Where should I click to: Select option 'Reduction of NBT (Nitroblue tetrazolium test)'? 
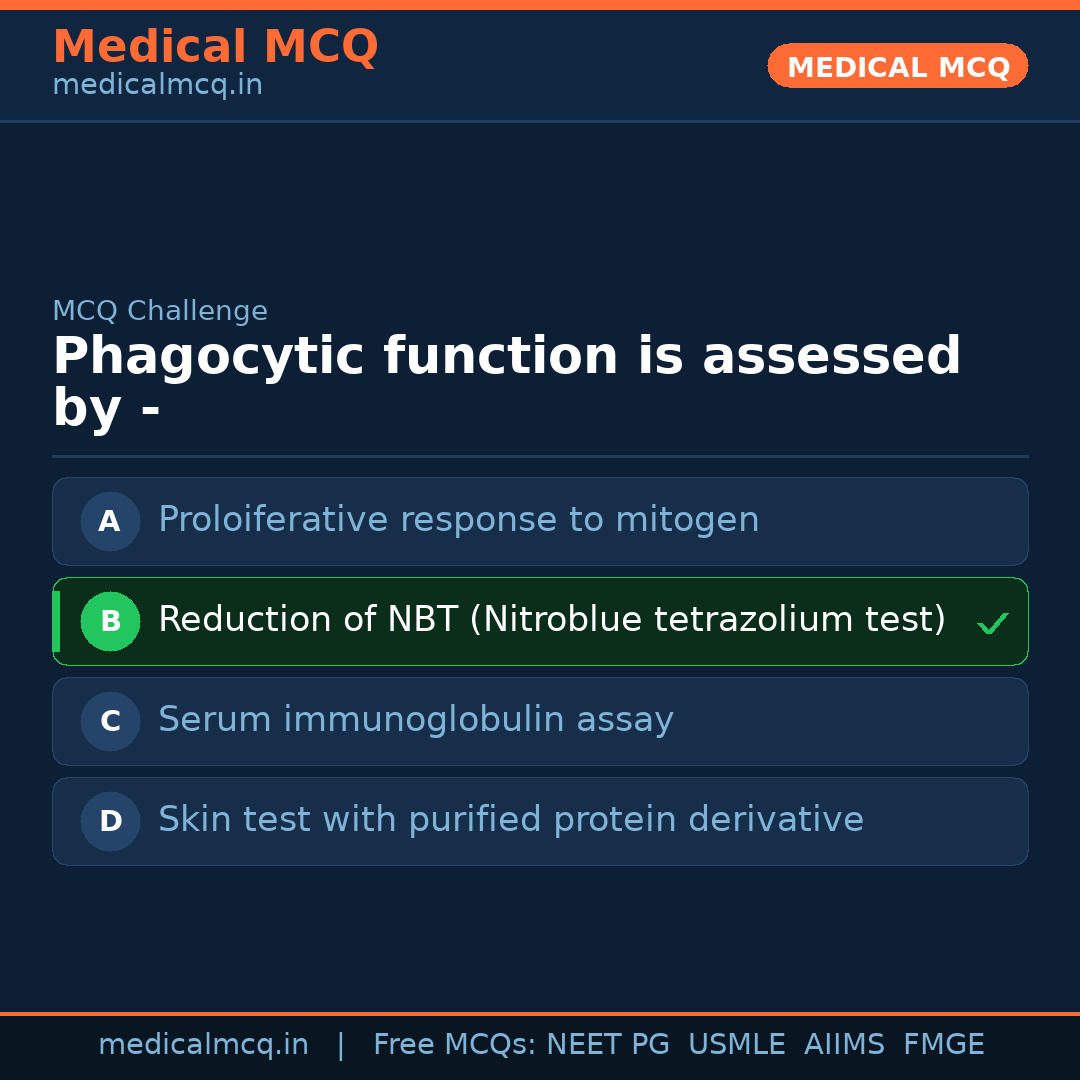(x=551, y=620)
